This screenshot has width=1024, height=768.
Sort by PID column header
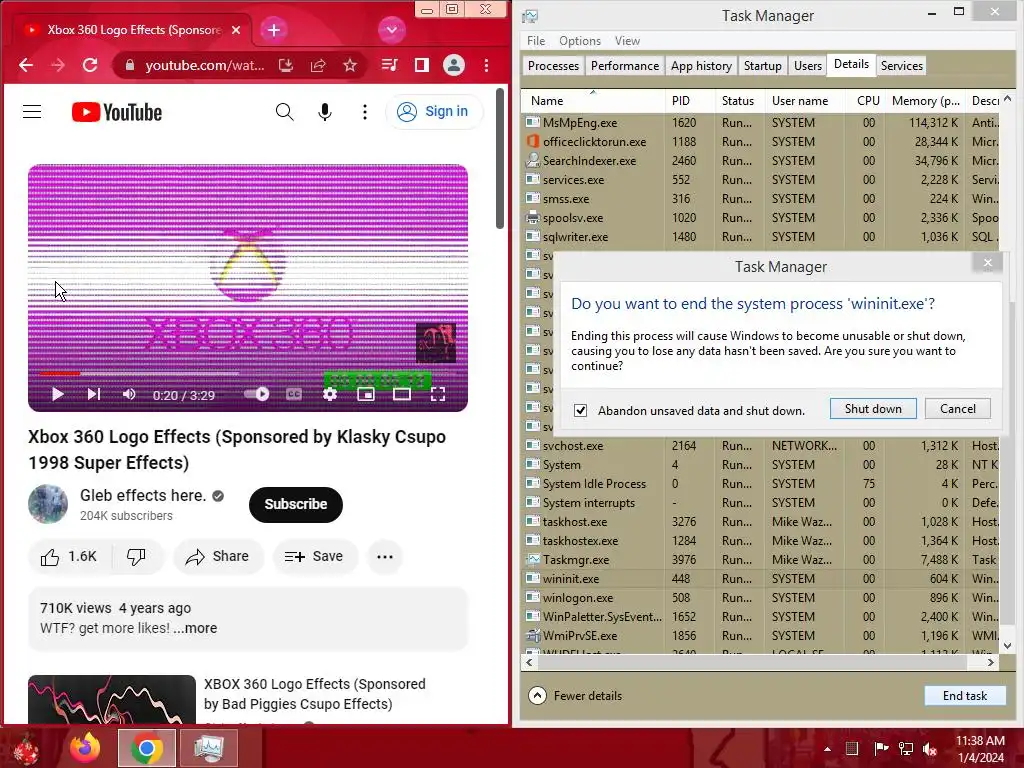click(690, 101)
